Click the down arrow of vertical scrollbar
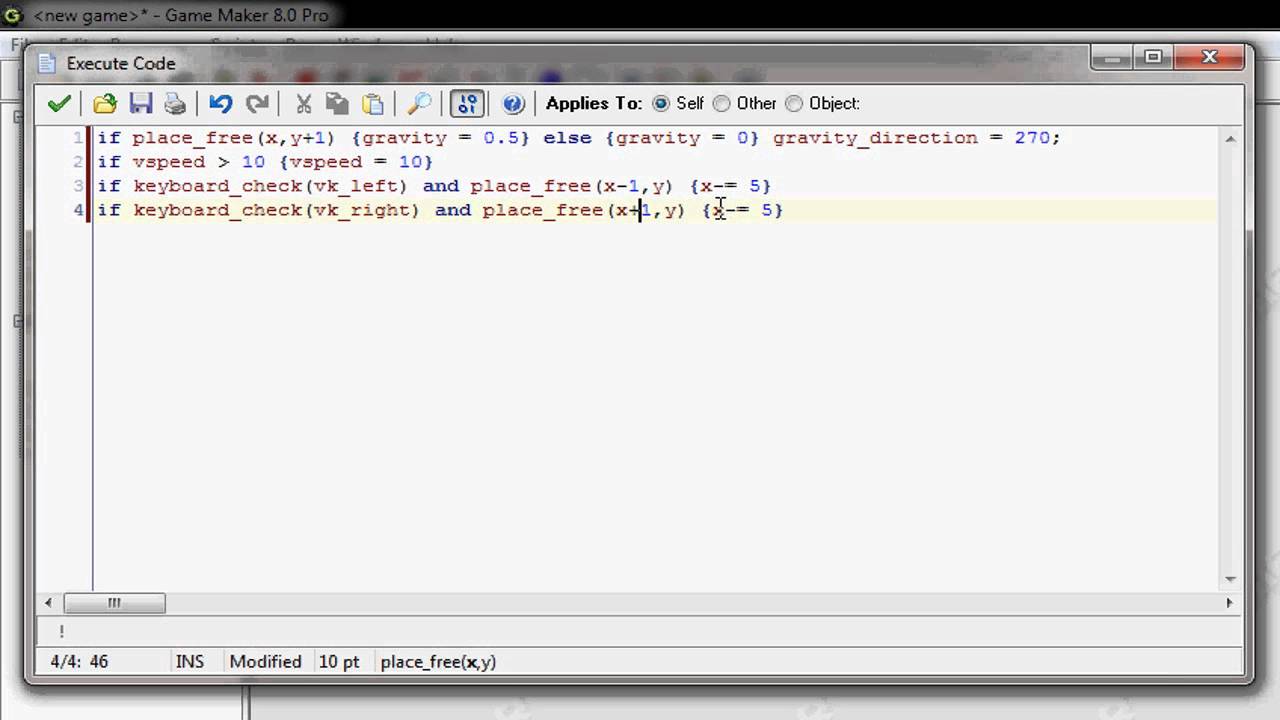Viewport: 1280px width, 720px height. pos(1230,579)
